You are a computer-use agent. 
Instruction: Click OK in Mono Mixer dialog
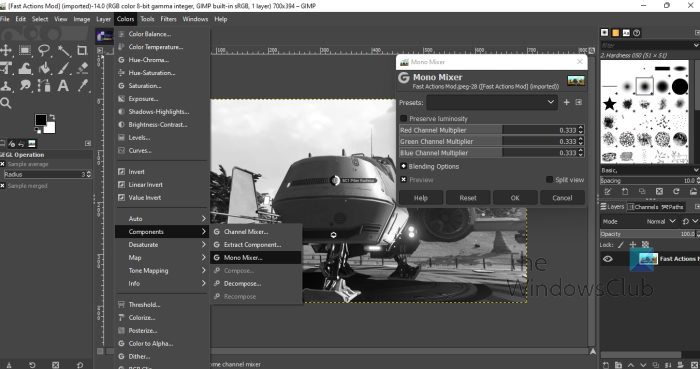(515, 198)
